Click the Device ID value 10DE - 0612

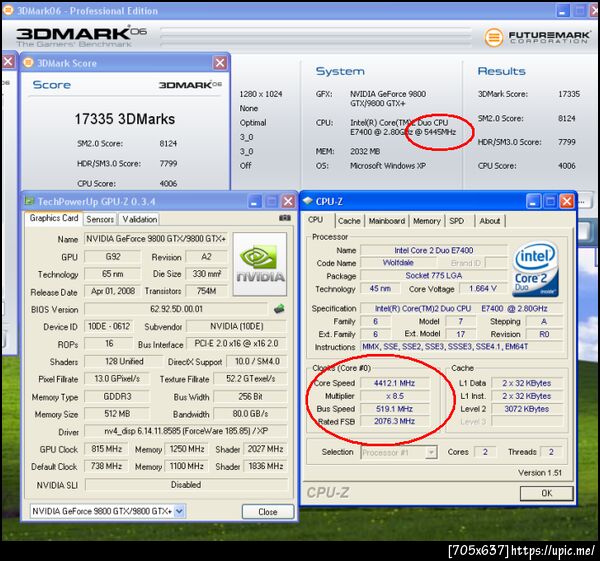pos(109,326)
